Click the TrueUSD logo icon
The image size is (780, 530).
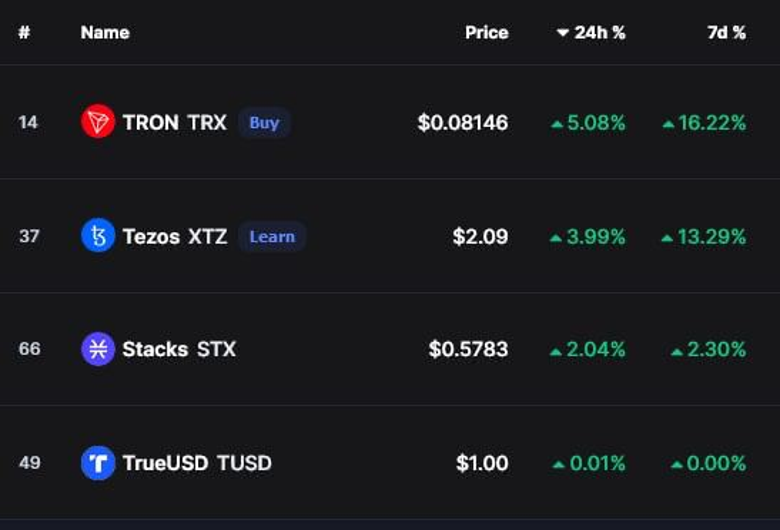click(x=98, y=463)
